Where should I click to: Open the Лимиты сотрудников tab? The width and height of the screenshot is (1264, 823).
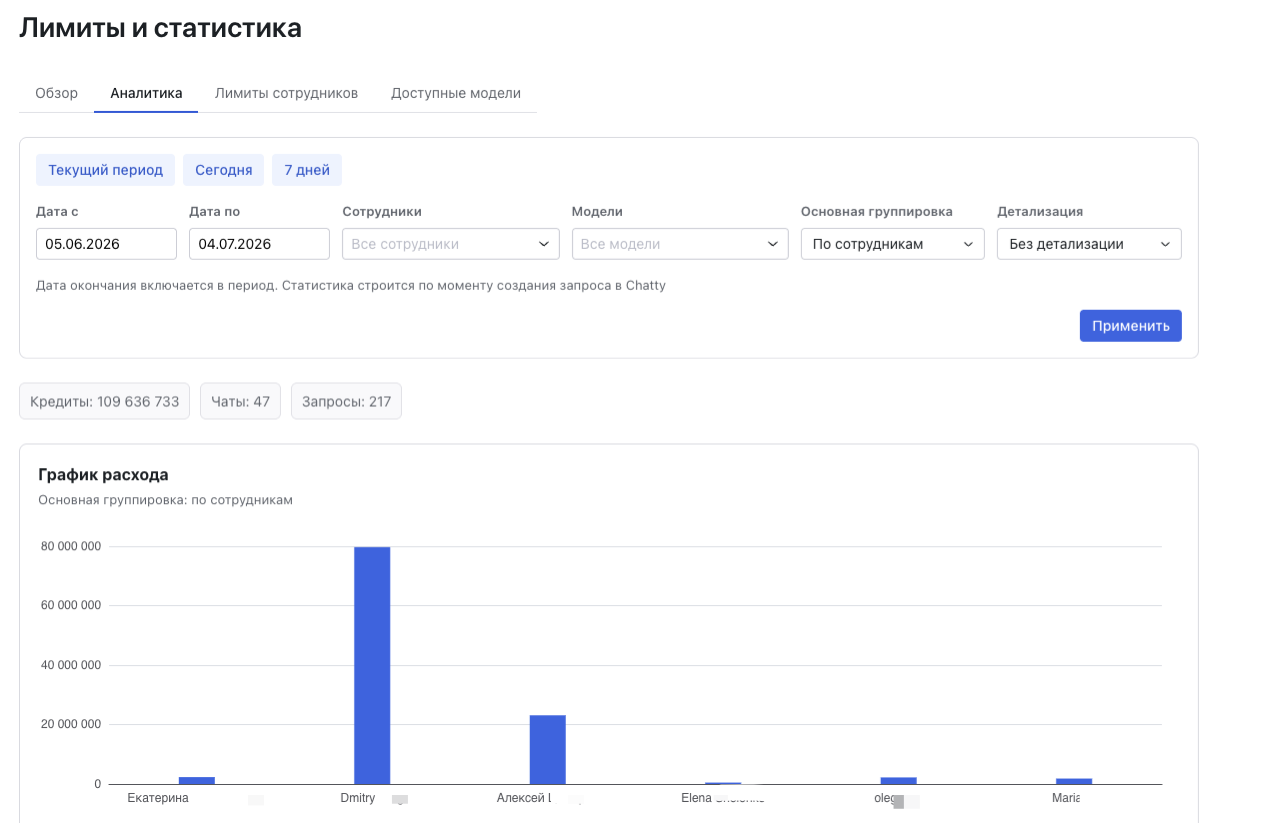286,93
